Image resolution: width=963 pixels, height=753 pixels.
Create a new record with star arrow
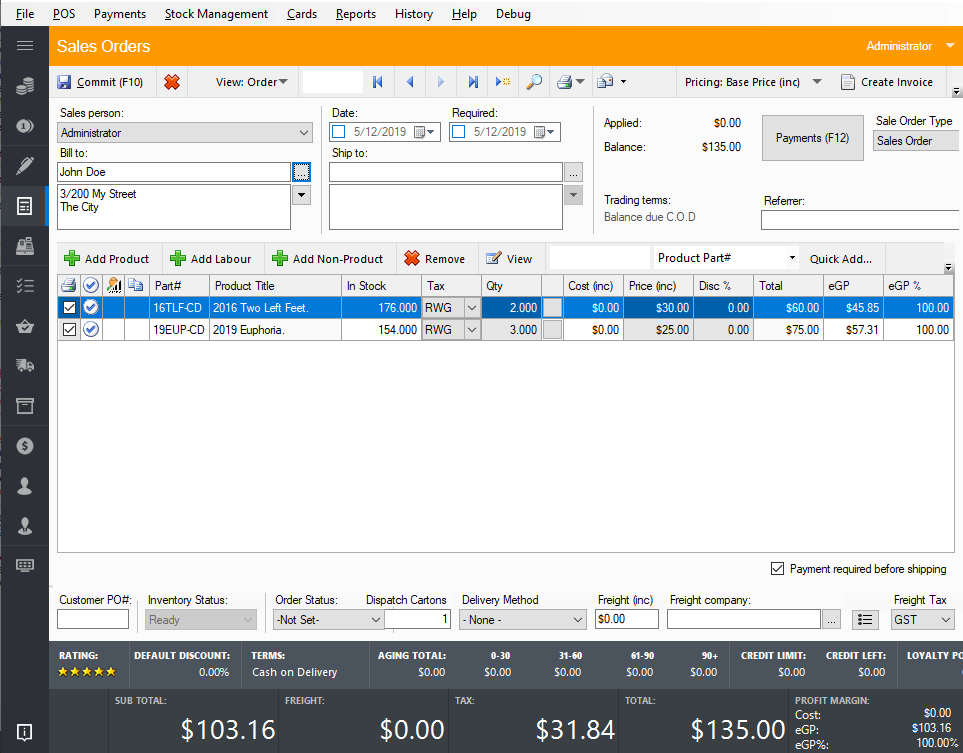(503, 82)
